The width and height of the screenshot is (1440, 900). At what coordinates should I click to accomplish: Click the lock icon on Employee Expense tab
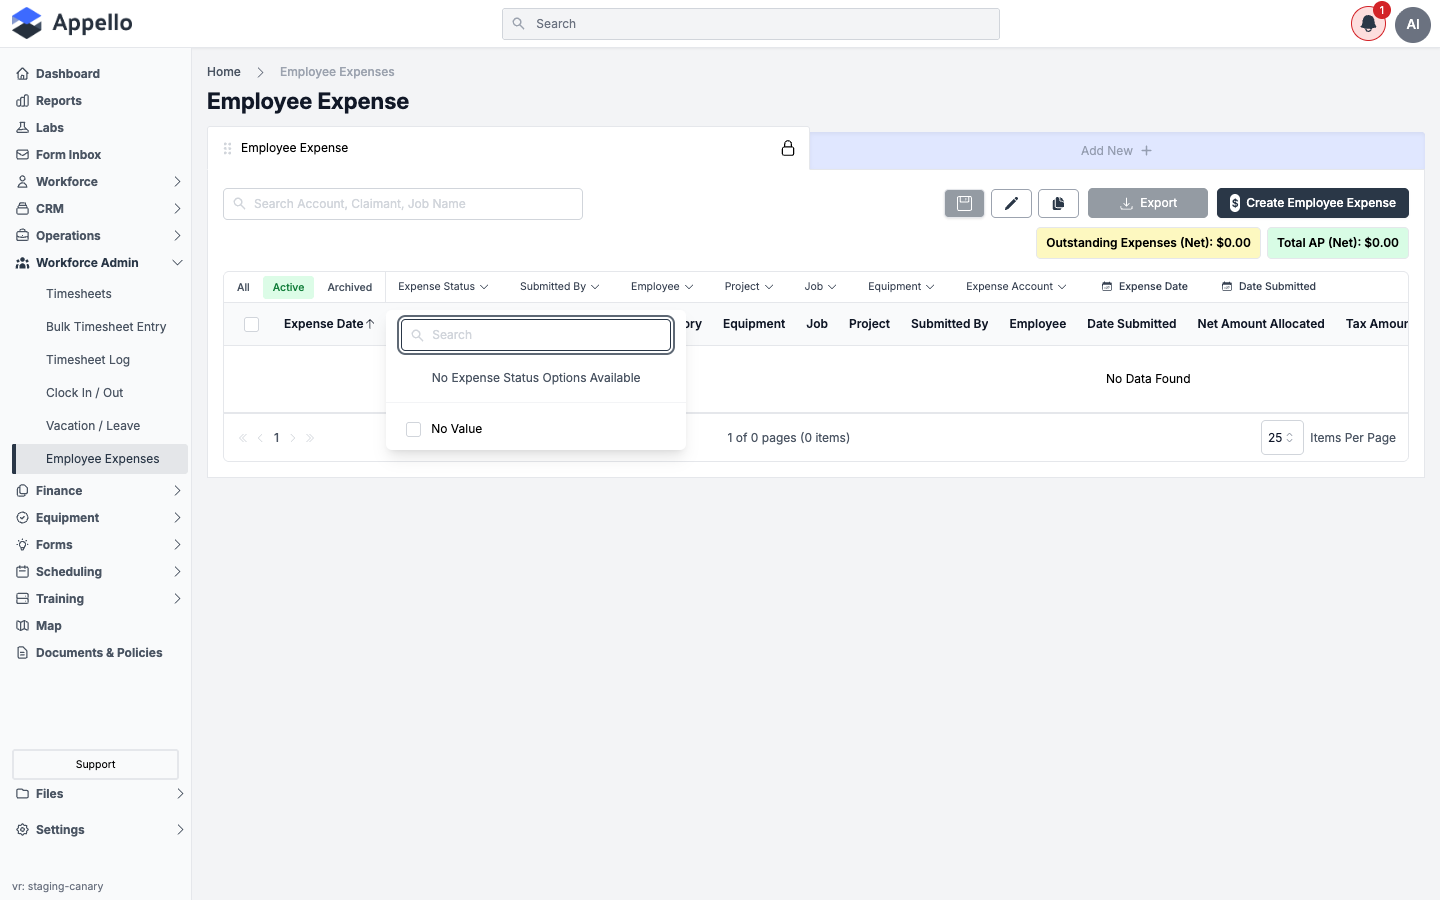point(788,148)
